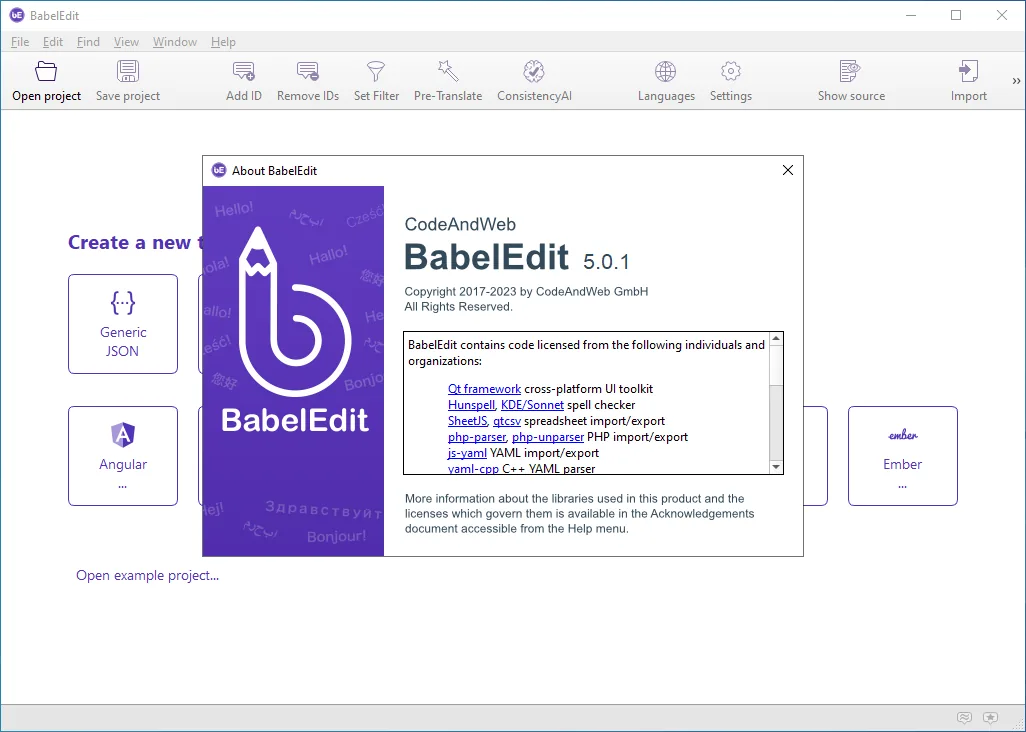This screenshot has width=1026, height=732.
Task: Choose the Generic JSON project card
Action: (123, 324)
